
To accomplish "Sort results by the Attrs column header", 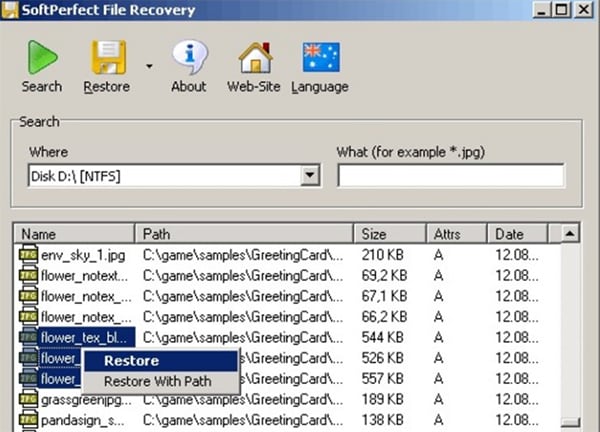I will pos(457,234).
